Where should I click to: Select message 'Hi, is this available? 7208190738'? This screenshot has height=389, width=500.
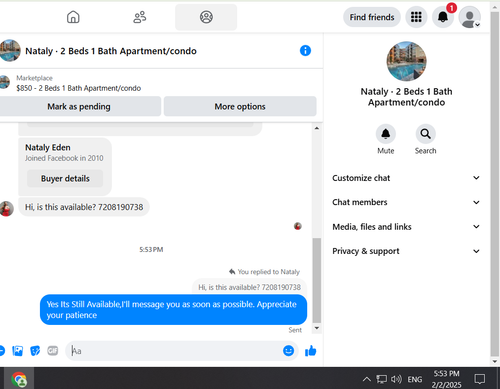coord(84,207)
